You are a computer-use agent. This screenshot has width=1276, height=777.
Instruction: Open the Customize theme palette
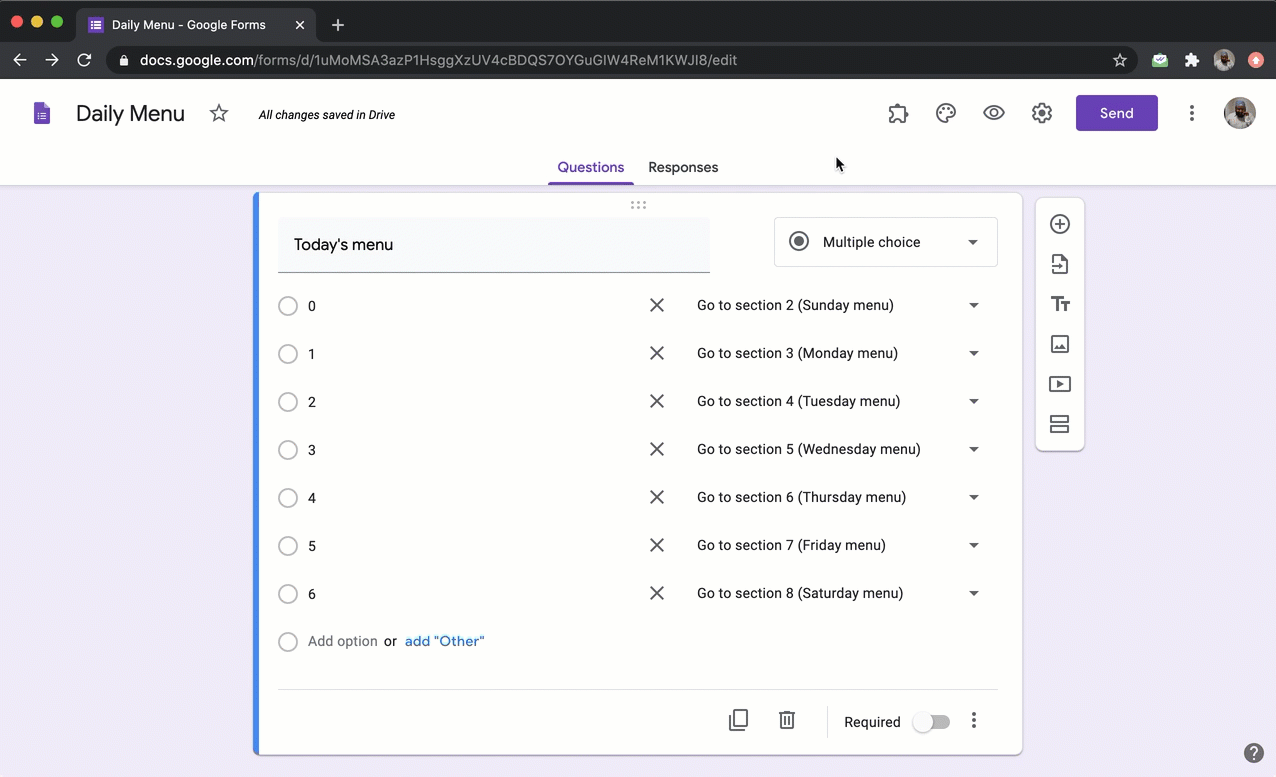click(945, 113)
